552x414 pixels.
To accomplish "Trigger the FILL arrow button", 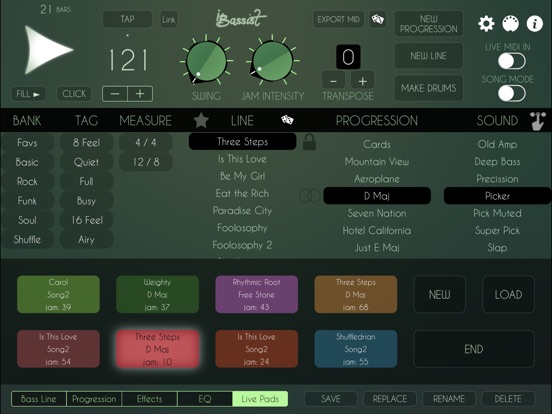I will 28,94.
